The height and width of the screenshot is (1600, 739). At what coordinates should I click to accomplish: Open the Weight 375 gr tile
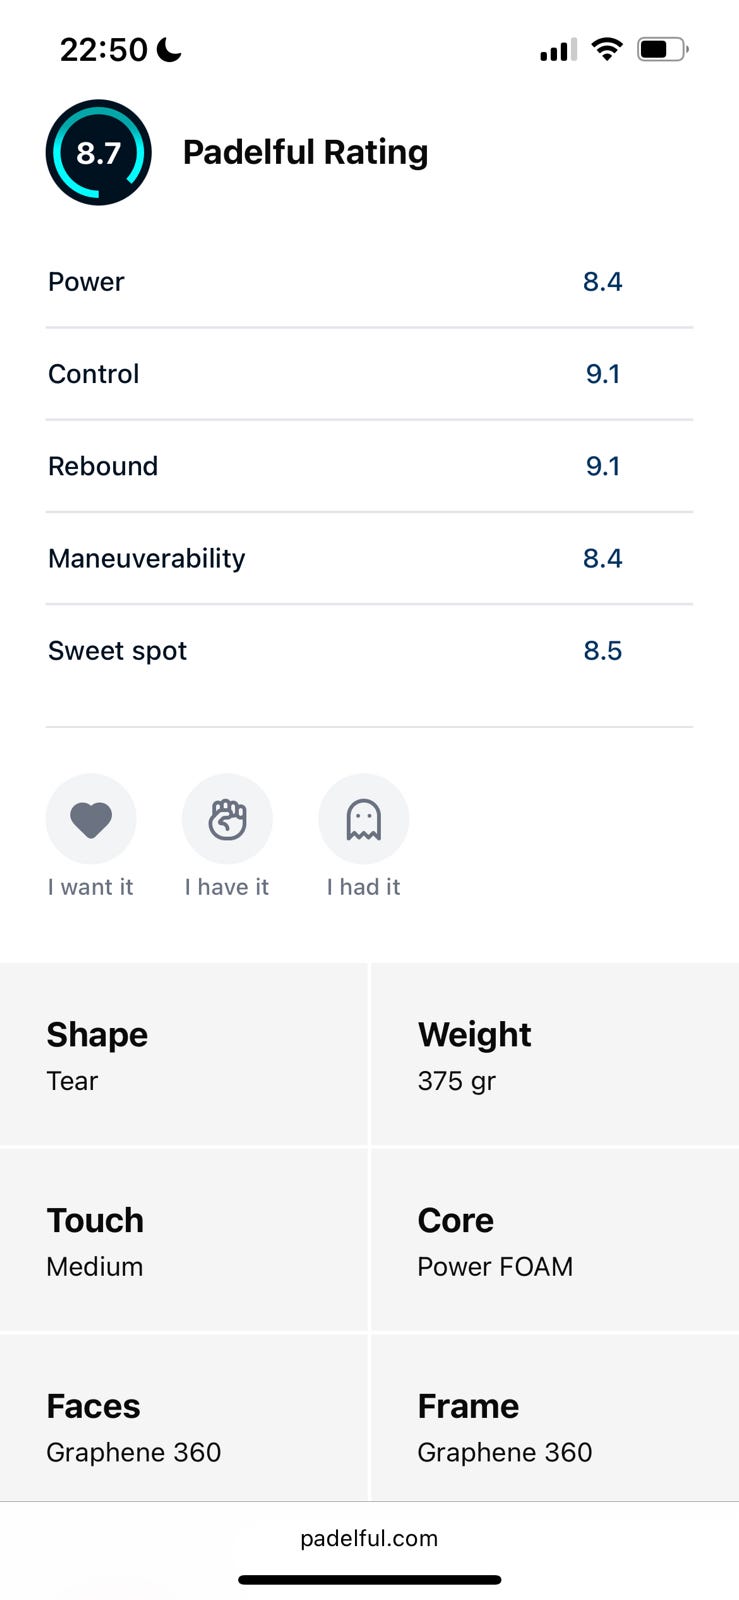(555, 1054)
